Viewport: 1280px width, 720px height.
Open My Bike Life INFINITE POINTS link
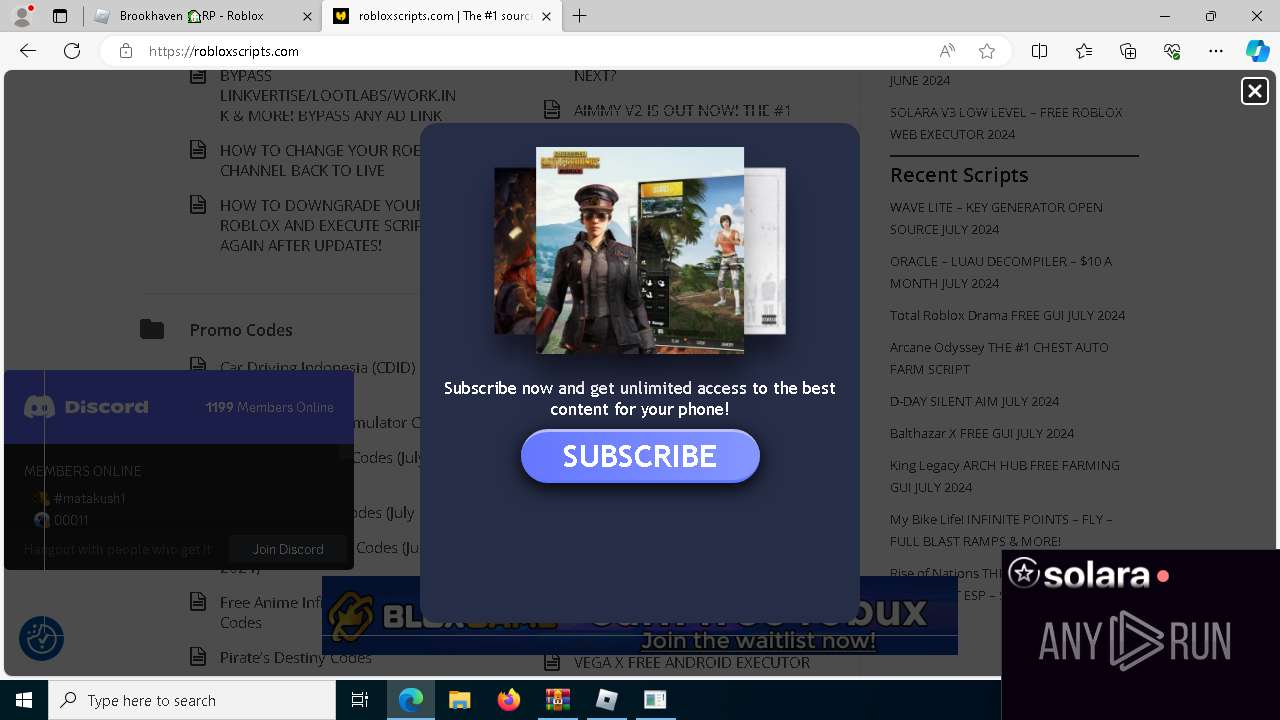(x=1001, y=530)
